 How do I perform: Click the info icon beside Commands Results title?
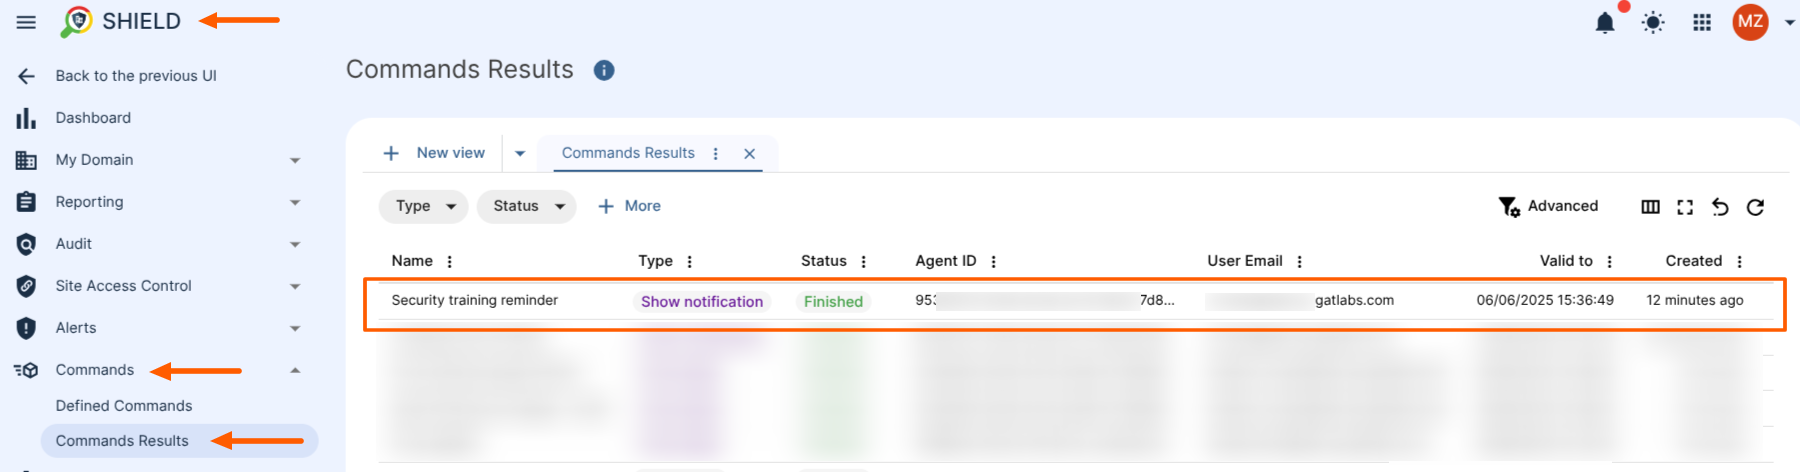coord(604,70)
